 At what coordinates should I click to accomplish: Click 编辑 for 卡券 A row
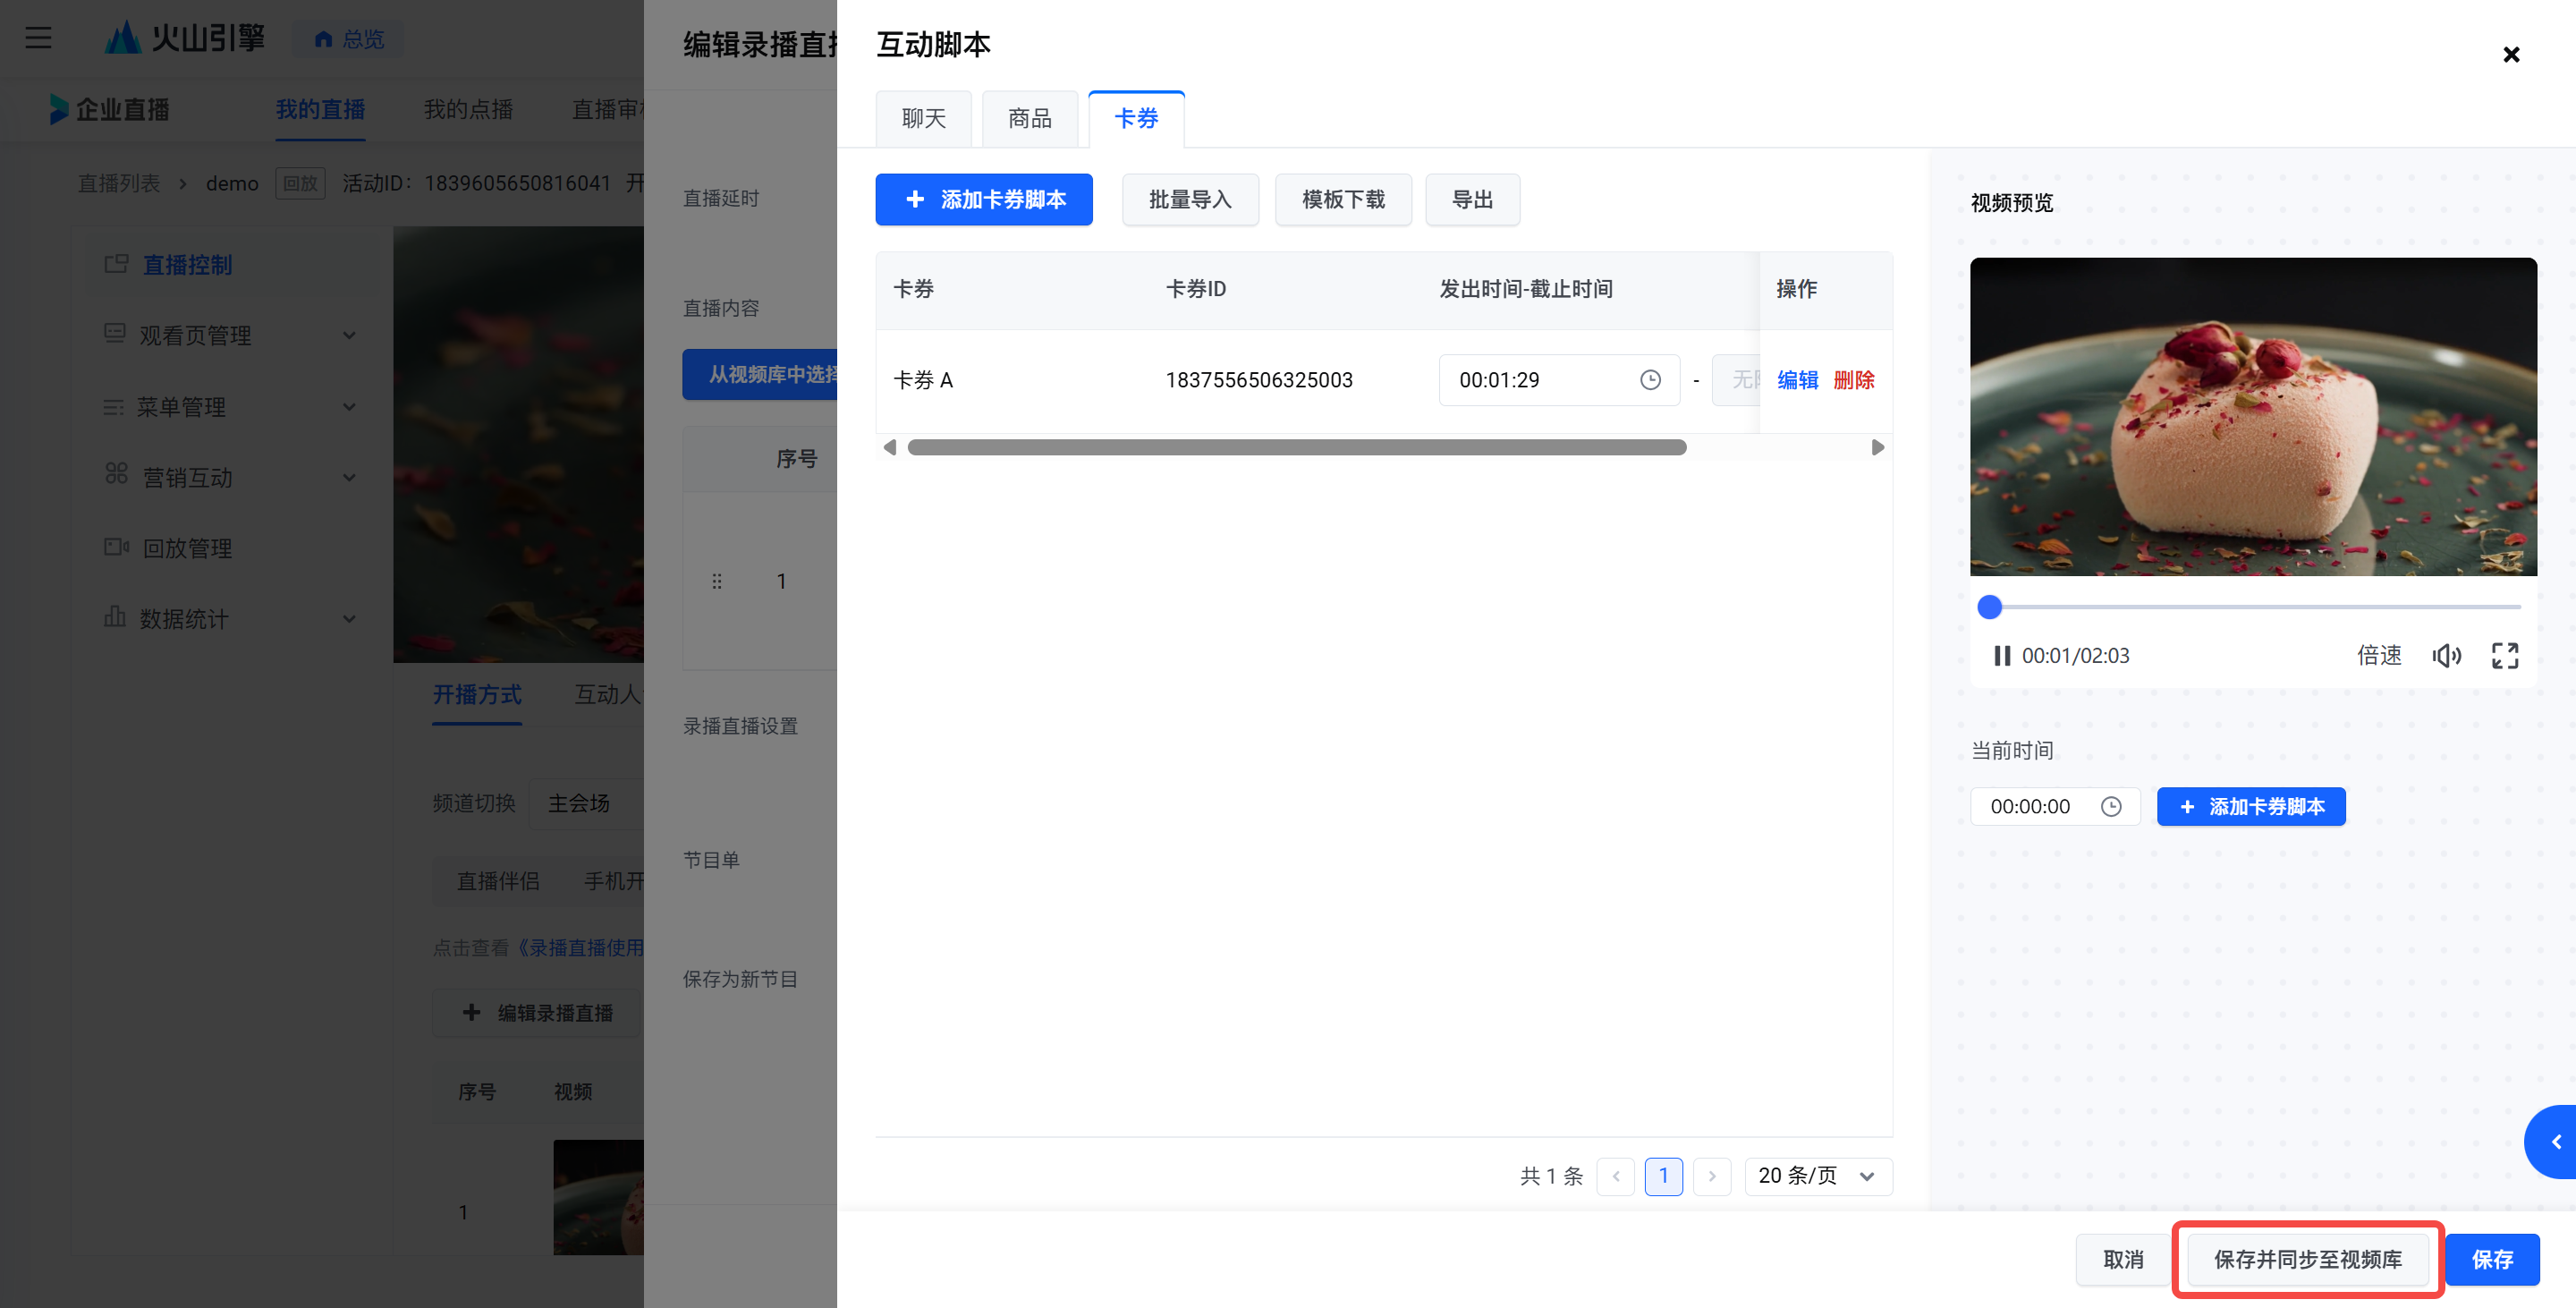click(x=1797, y=380)
